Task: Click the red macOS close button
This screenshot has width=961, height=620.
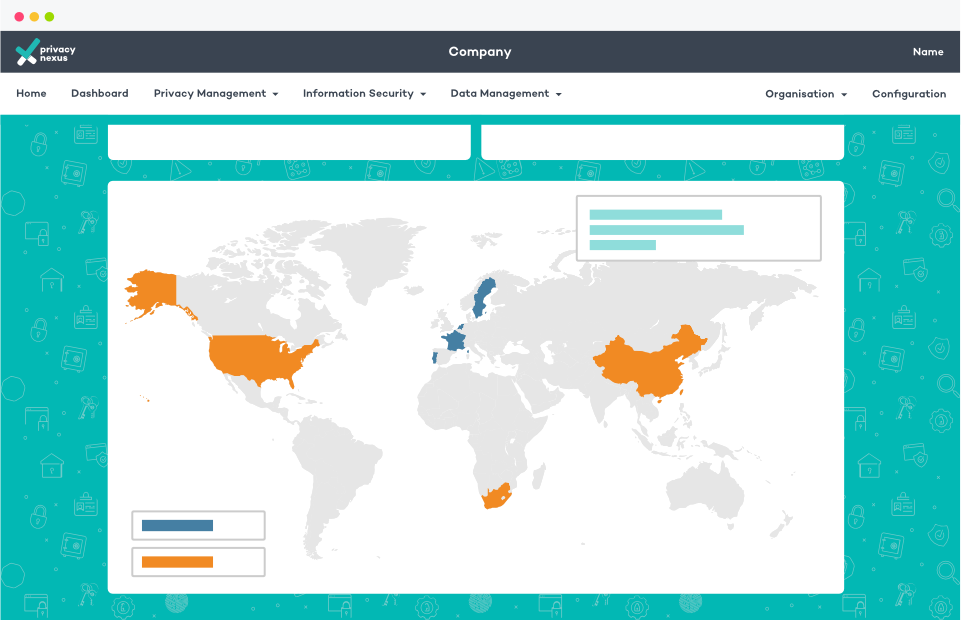Action: [19, 17]
